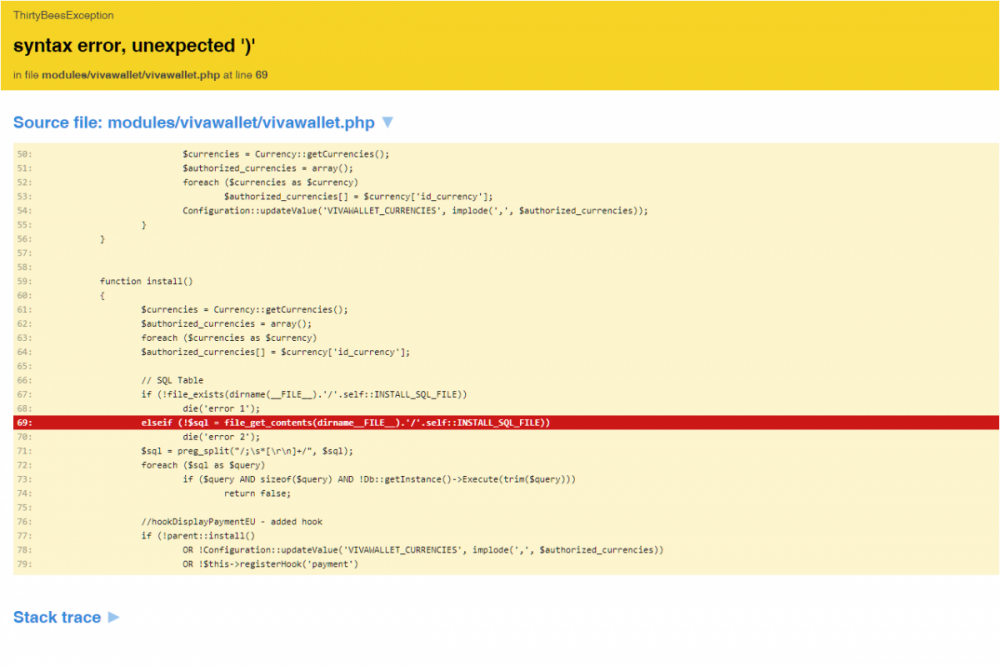Screen dimensions: 1000x666
Task: Collapse the Source file section triangle
Action: (388, 122)
